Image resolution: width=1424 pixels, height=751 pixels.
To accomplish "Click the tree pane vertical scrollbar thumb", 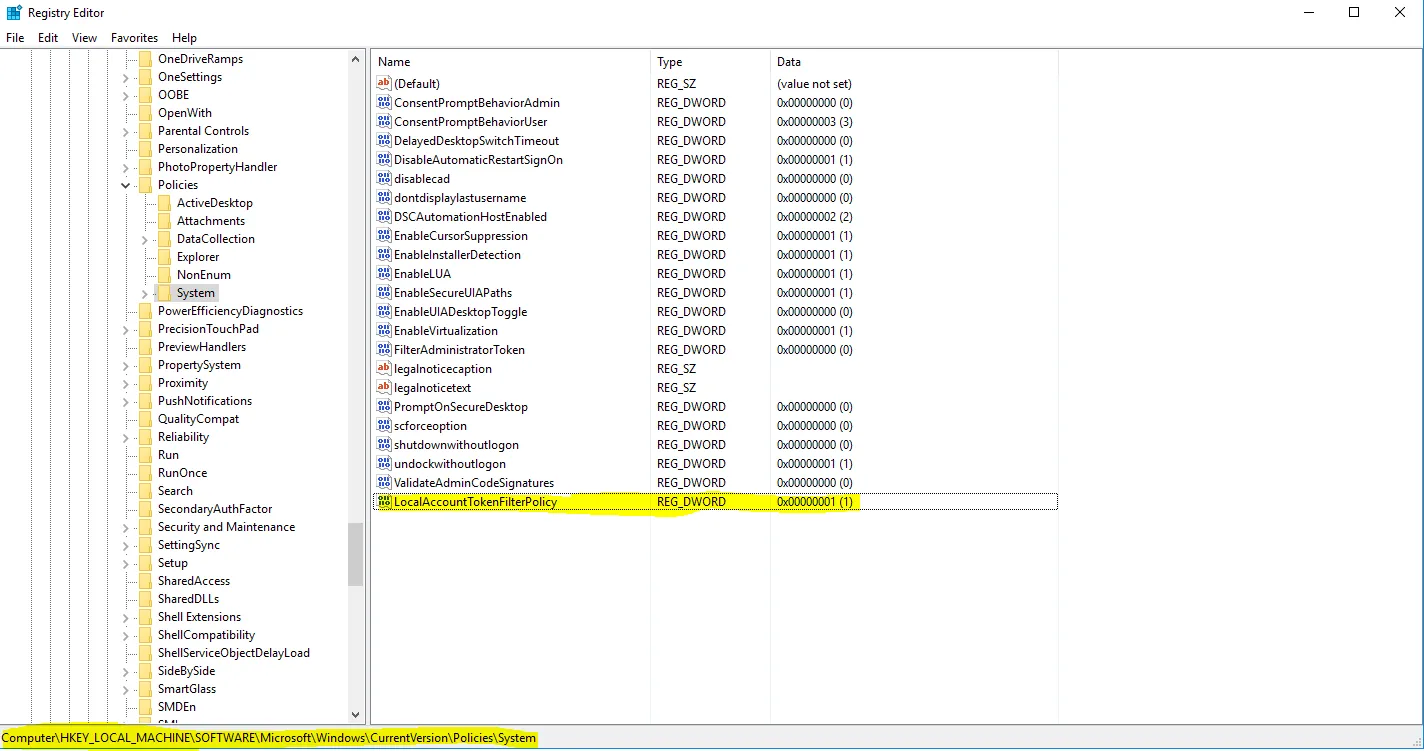I will click(356, 554).
